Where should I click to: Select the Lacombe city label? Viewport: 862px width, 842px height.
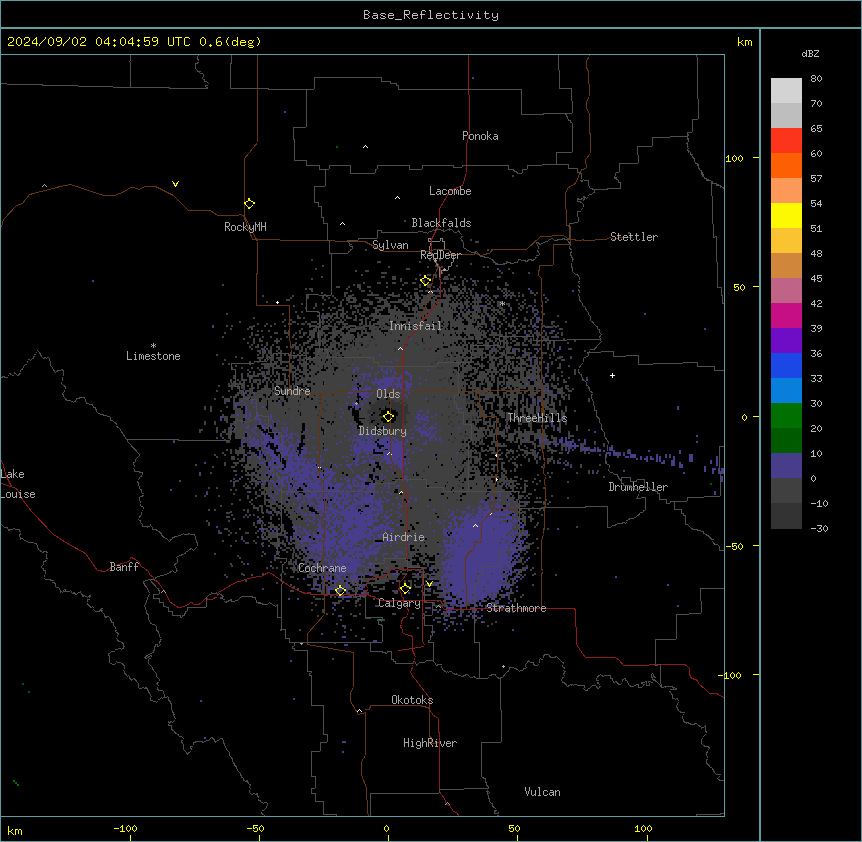pyautogui.click(x=450, y=191)
